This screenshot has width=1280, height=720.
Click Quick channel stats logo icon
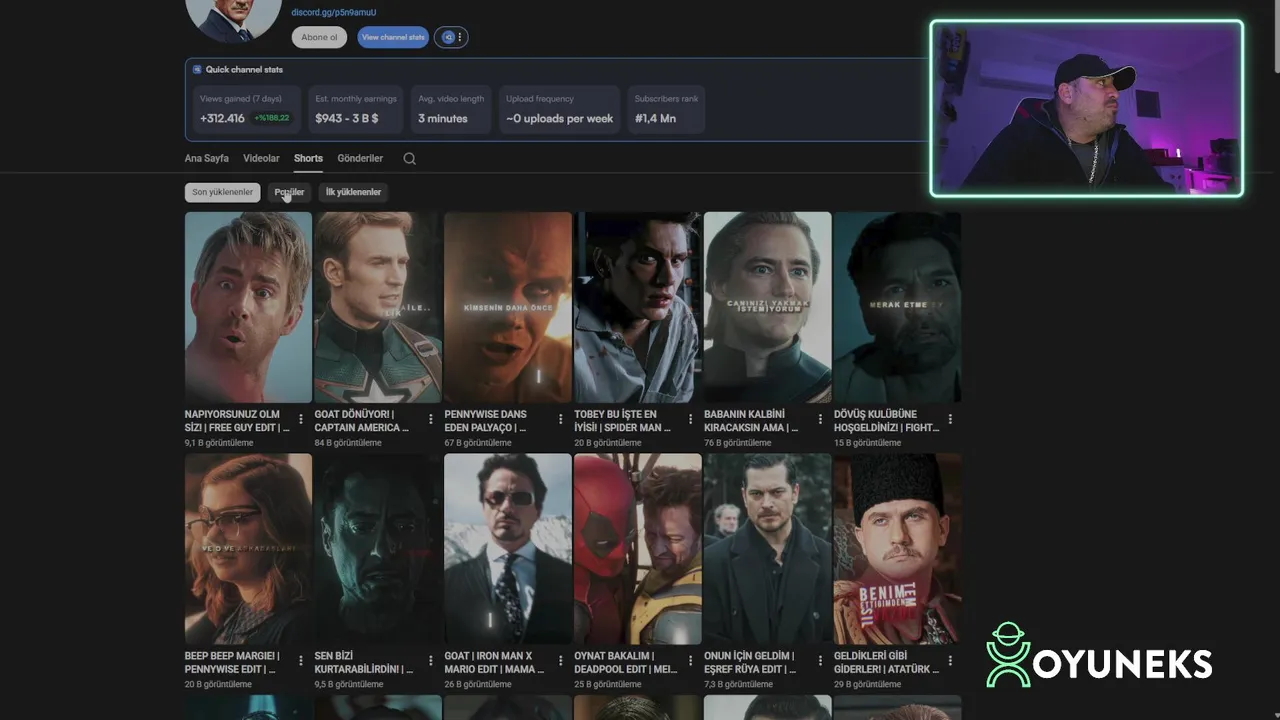(197, 70)
